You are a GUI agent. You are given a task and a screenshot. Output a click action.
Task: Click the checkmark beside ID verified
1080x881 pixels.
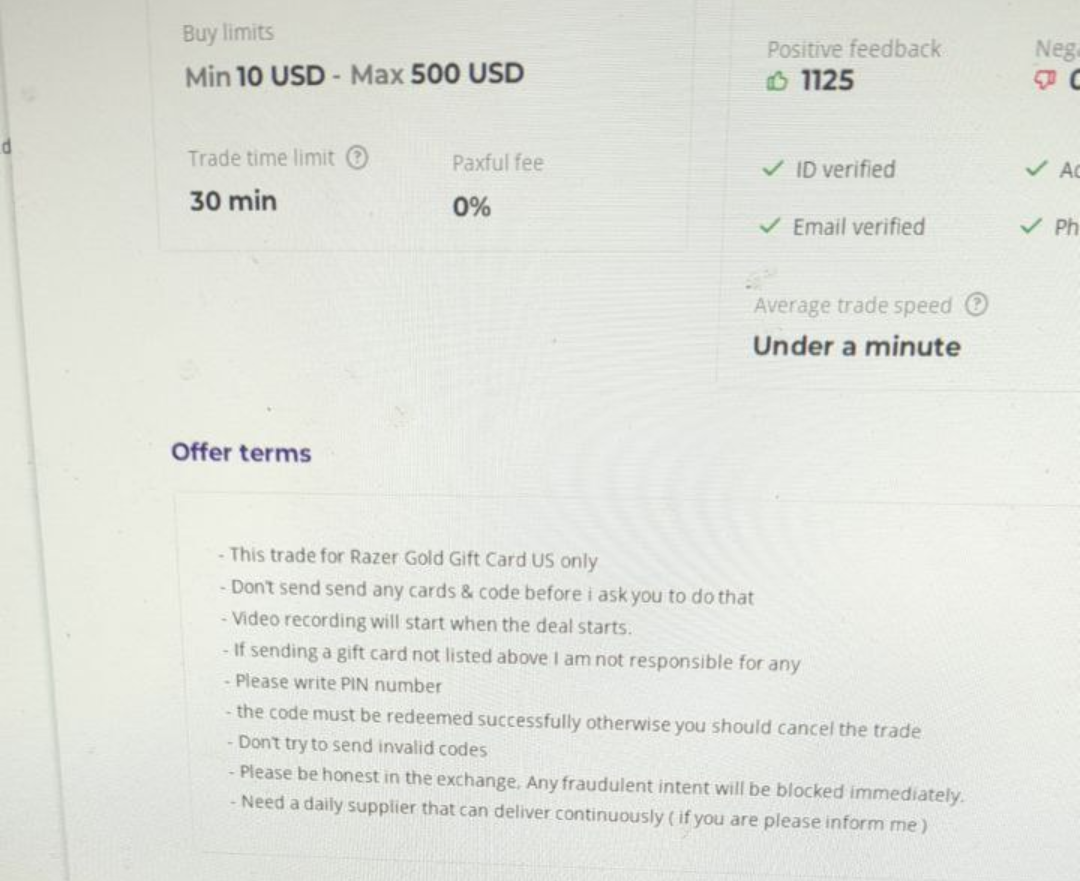(771, 169)
